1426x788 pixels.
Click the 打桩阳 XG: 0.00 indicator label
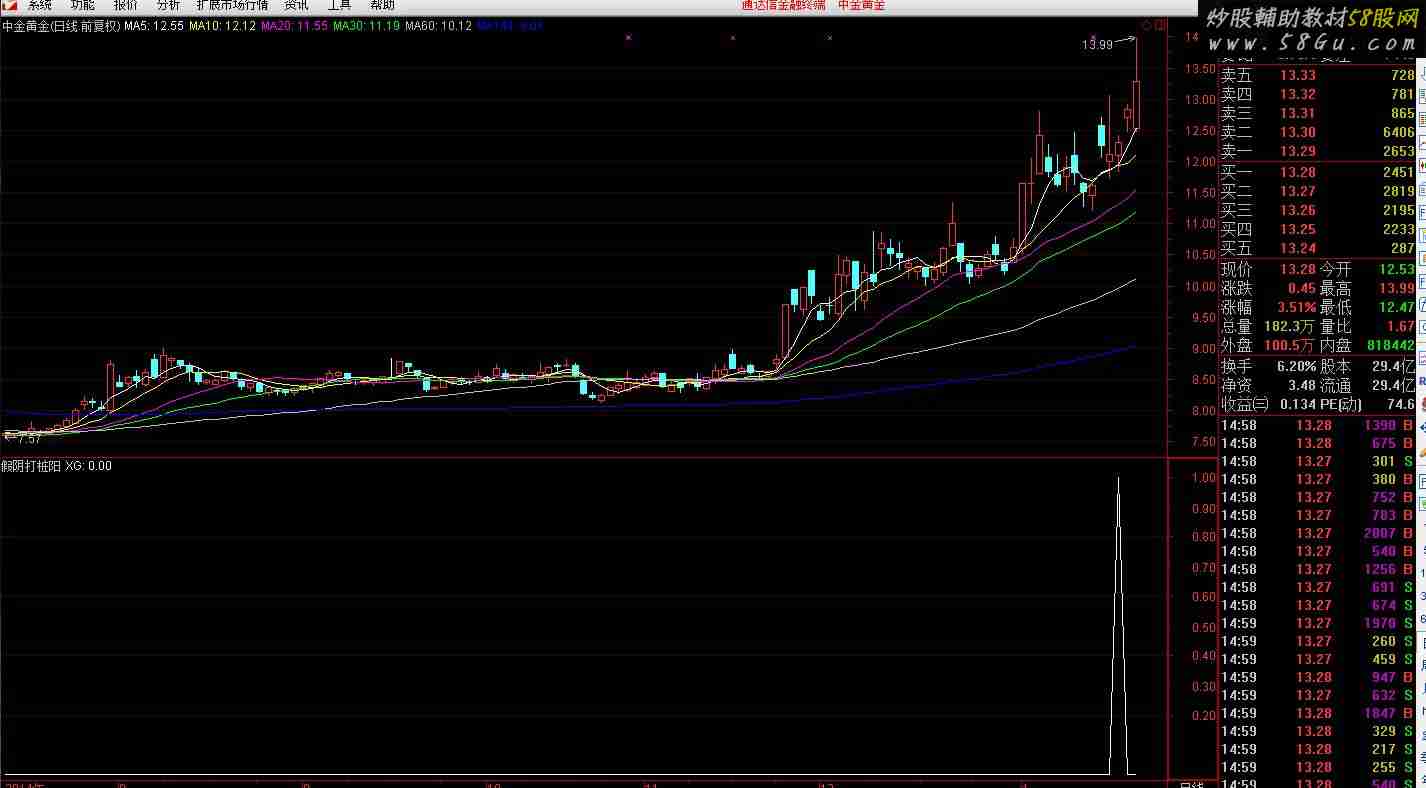click(x=57, y=466)
